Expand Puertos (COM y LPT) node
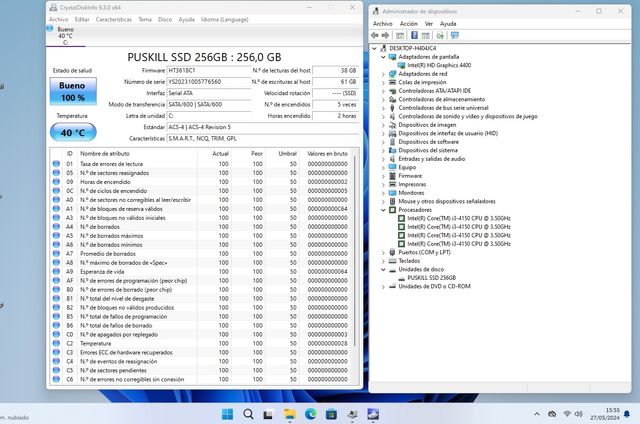640x424 pixels. [383, 252]
